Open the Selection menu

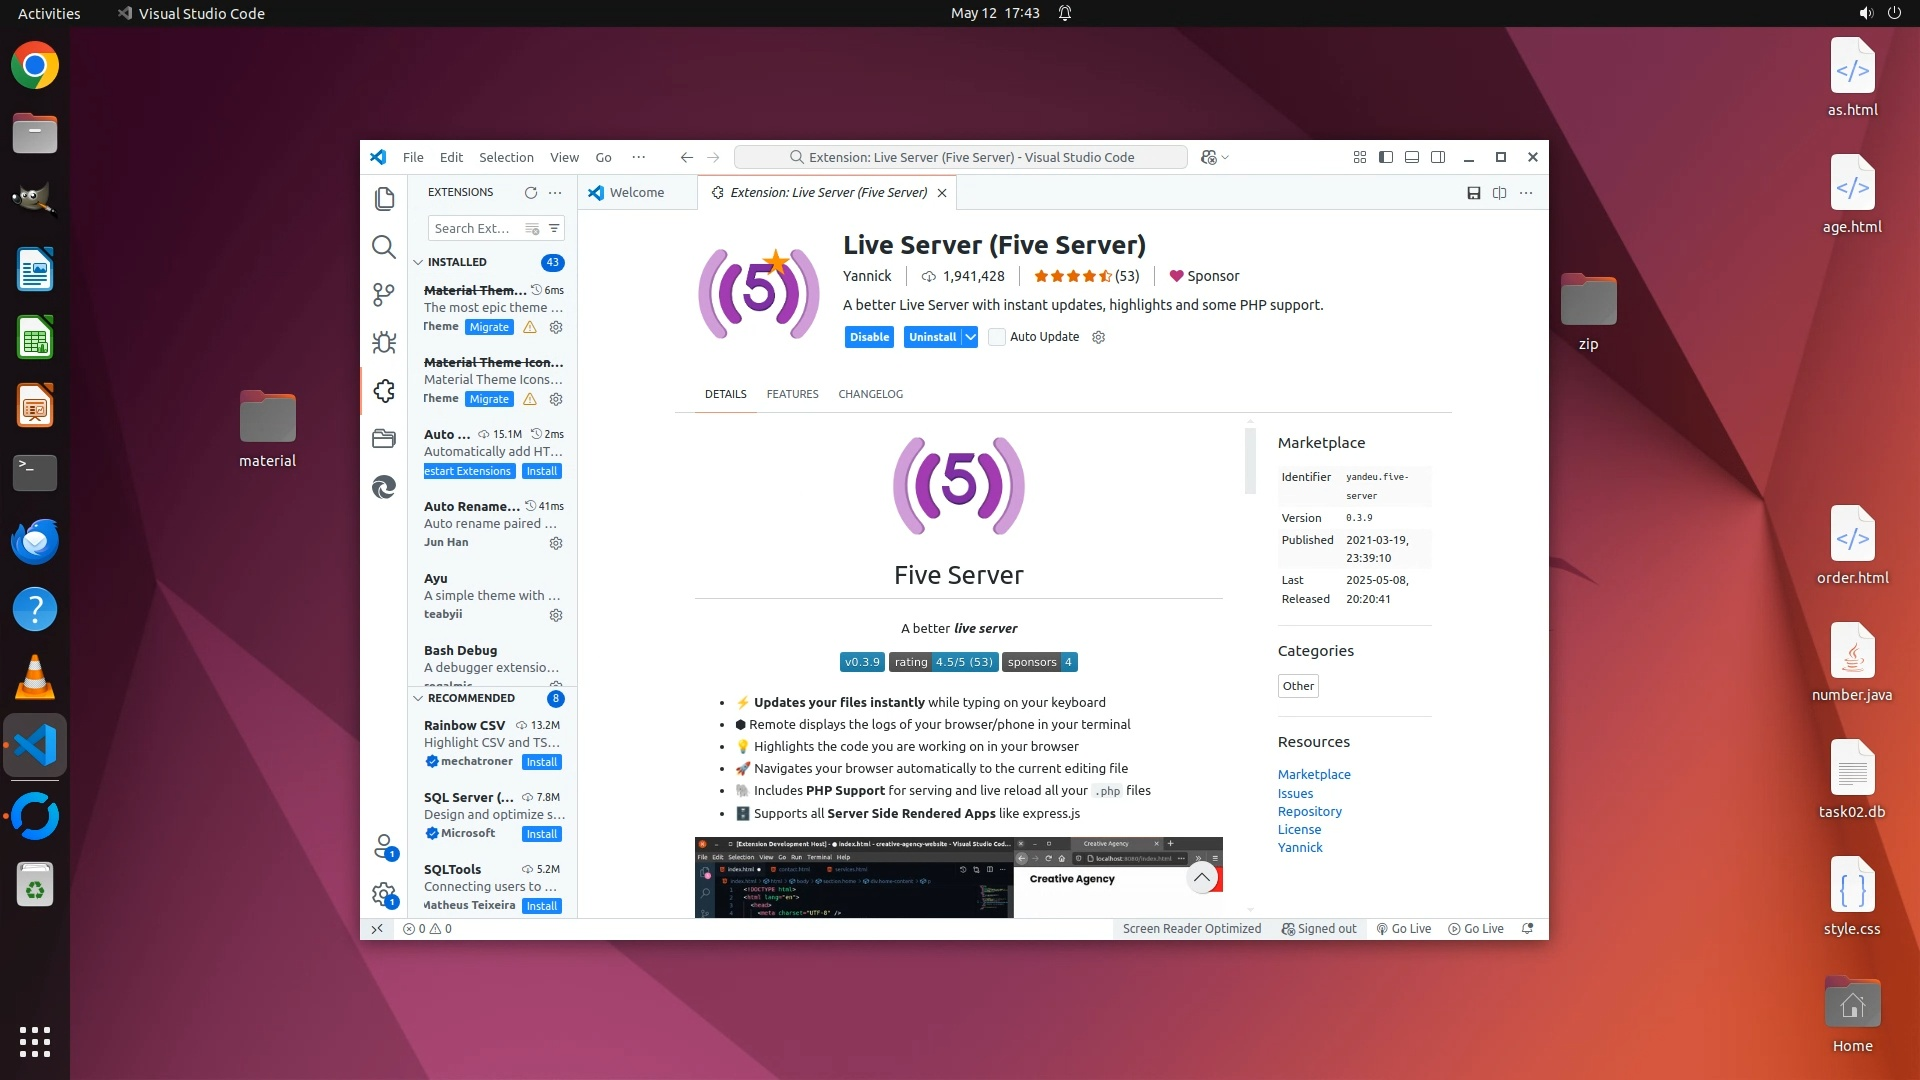click(x=506, y=157)
